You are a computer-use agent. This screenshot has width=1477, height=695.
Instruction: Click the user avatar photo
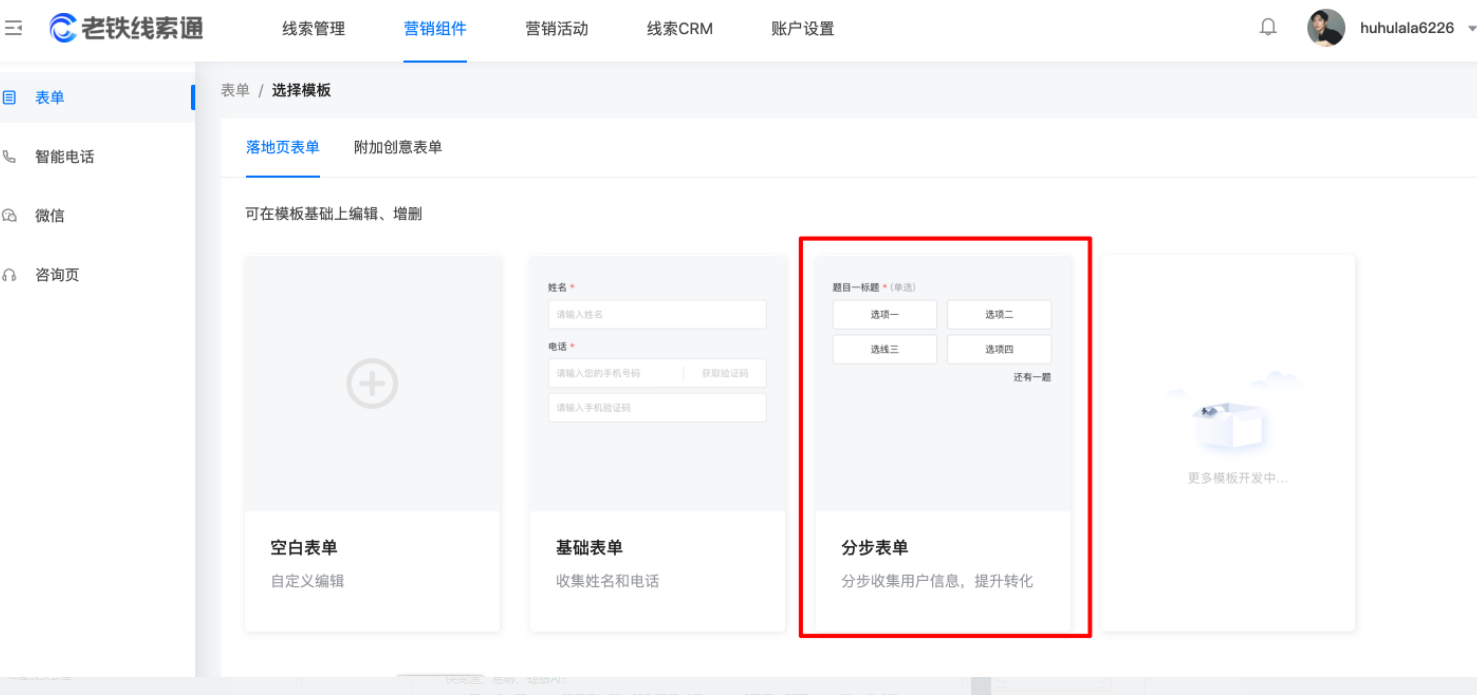pos(1326,27)
